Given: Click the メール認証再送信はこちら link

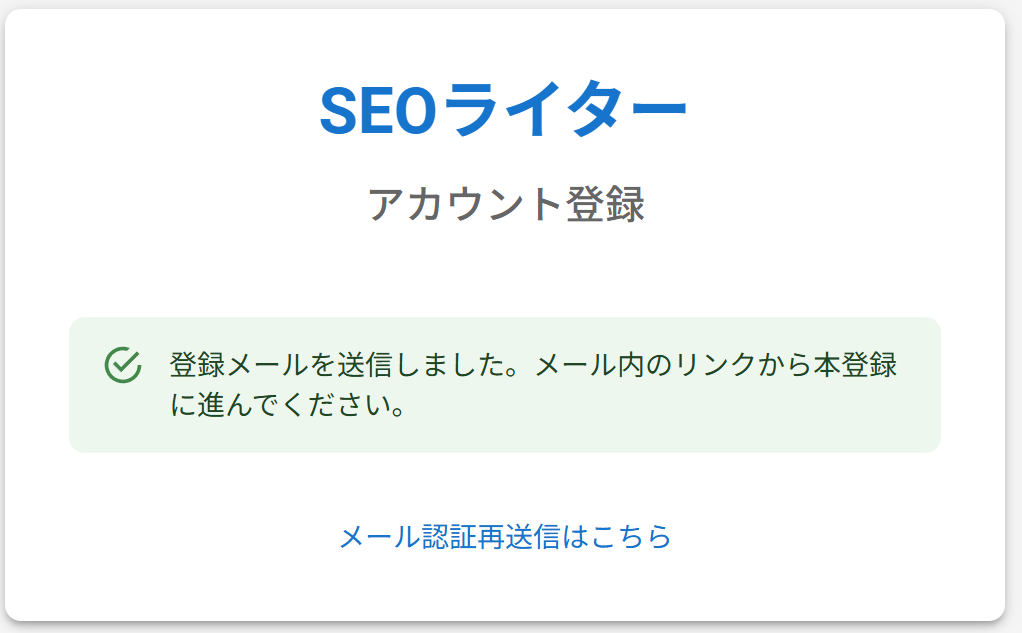Looking at the screenshot, I should click(x=505, y=537).
